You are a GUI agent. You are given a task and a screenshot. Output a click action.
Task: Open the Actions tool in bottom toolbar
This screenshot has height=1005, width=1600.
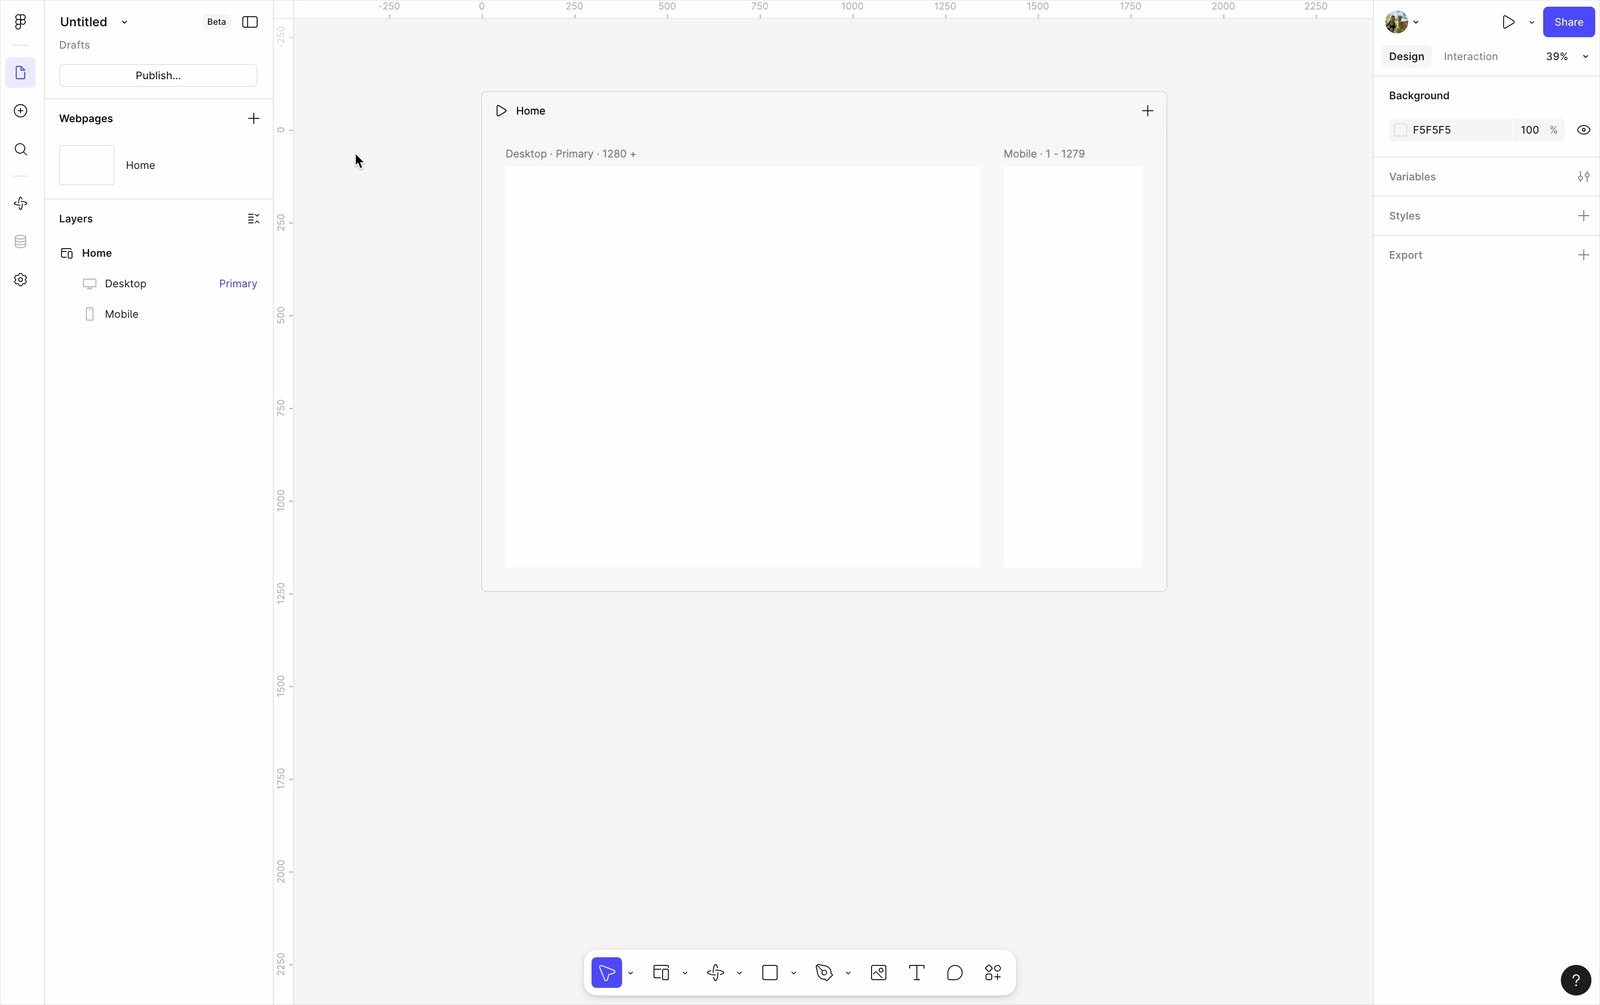click(993, 973)
